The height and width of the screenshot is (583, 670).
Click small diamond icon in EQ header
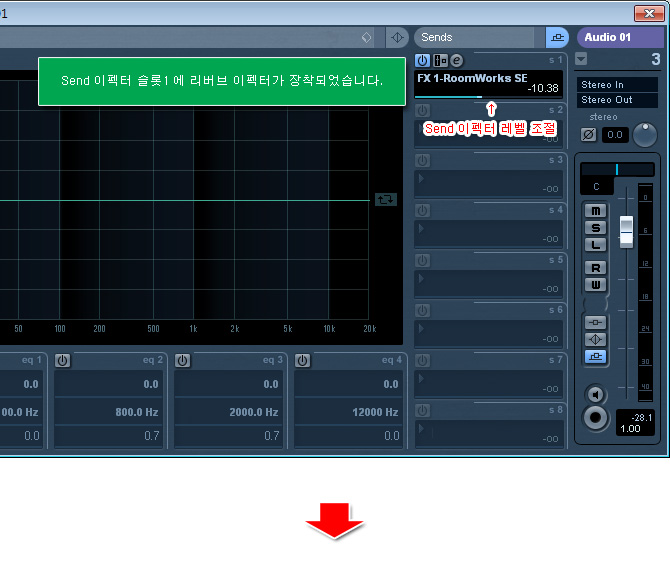point(366,38)
